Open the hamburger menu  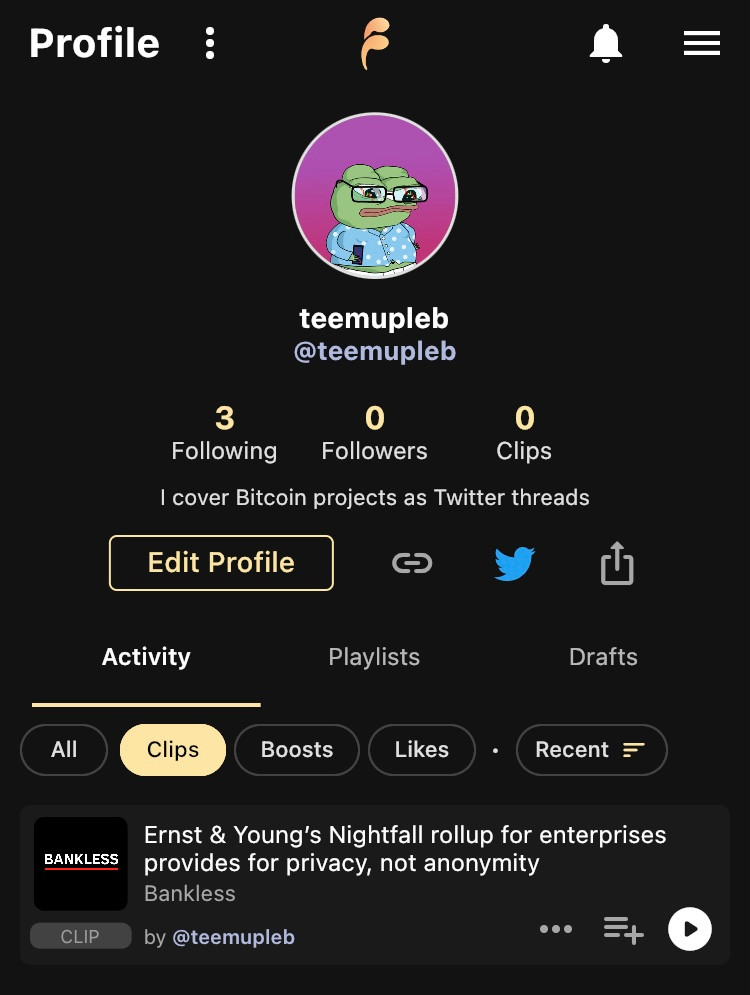[x=701, y=43]
